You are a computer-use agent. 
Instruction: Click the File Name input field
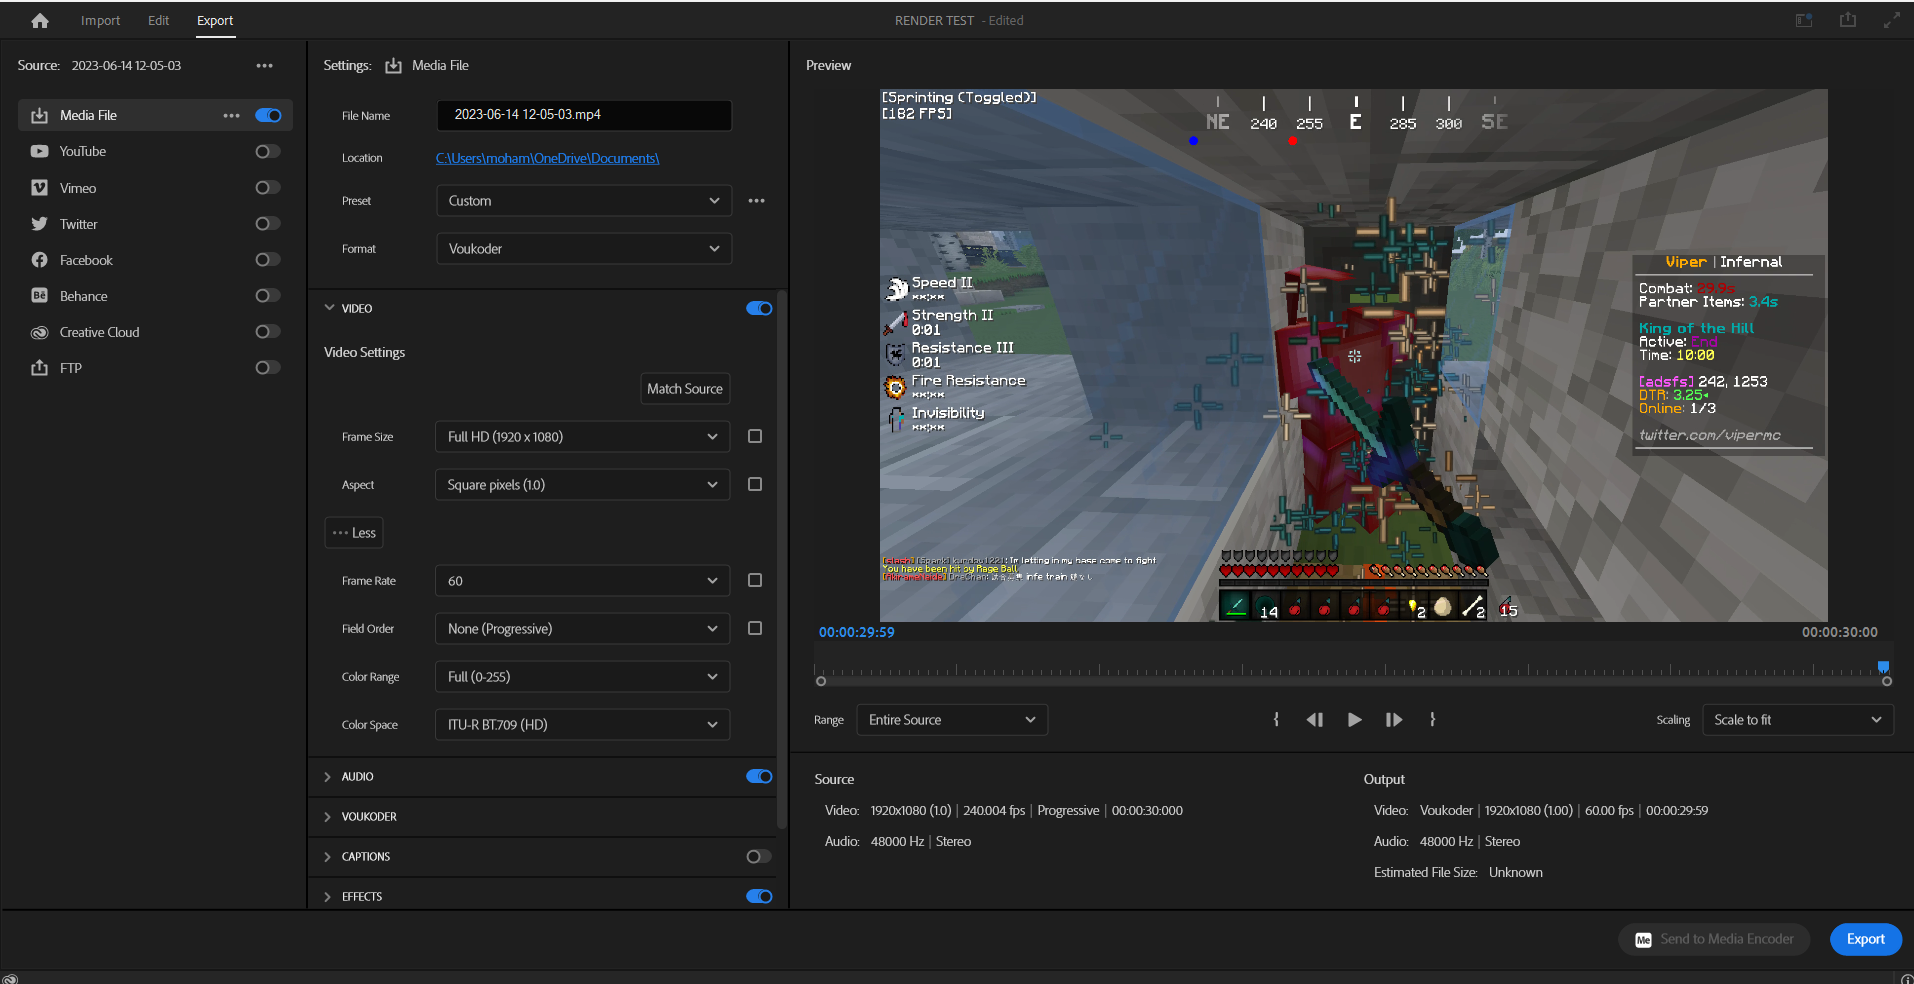coord(583,115)
